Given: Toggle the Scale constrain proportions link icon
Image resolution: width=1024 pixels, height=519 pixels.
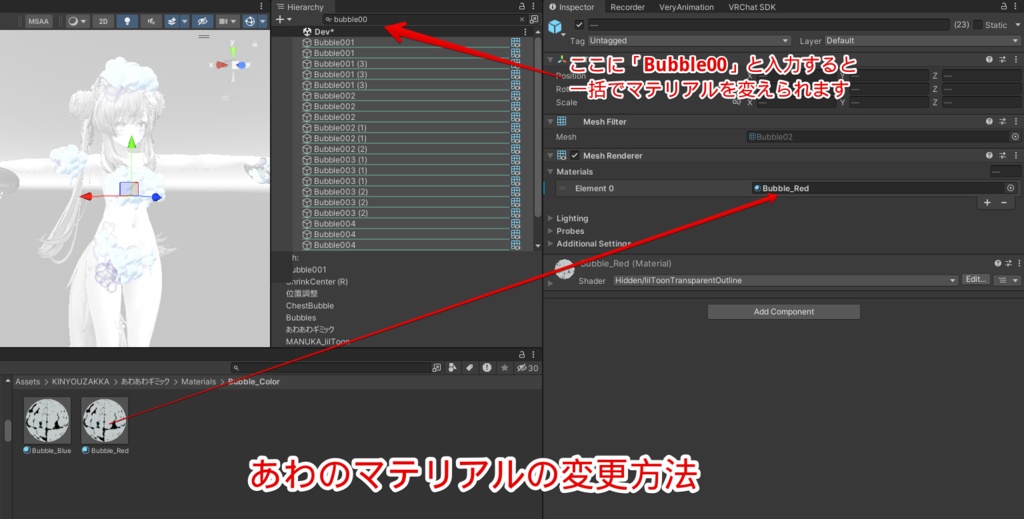Looking at the screenshot, I should tap(737, 102).
